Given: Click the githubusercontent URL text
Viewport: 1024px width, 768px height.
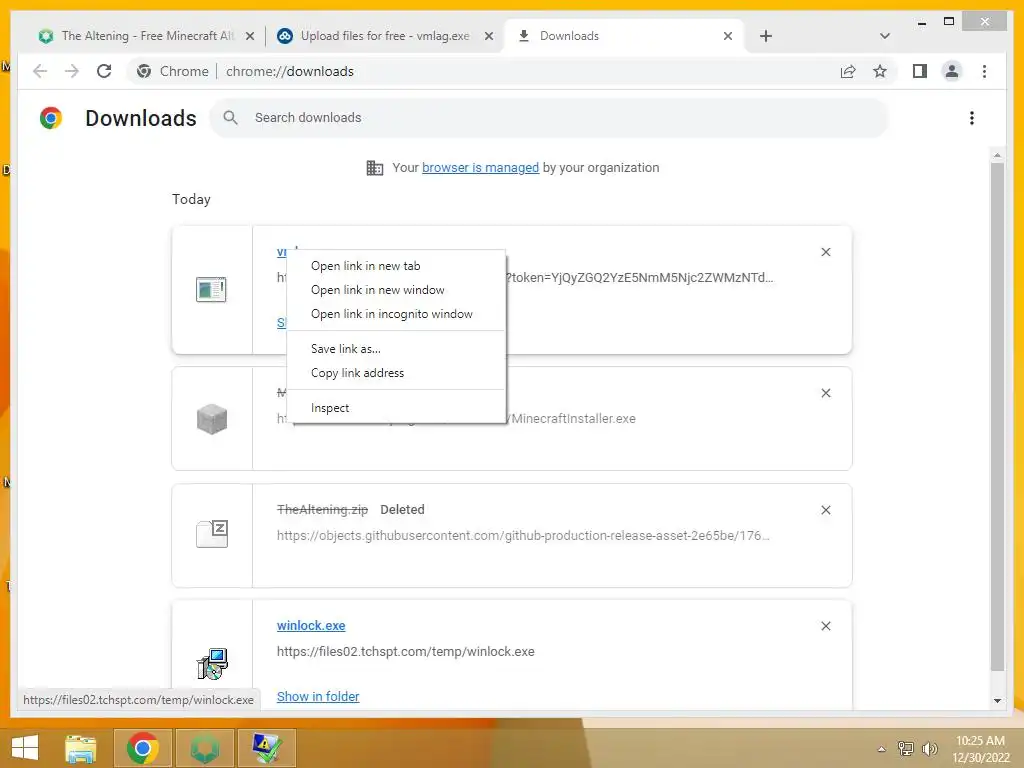Looking at the screenshot, I should tap(523, 536).
